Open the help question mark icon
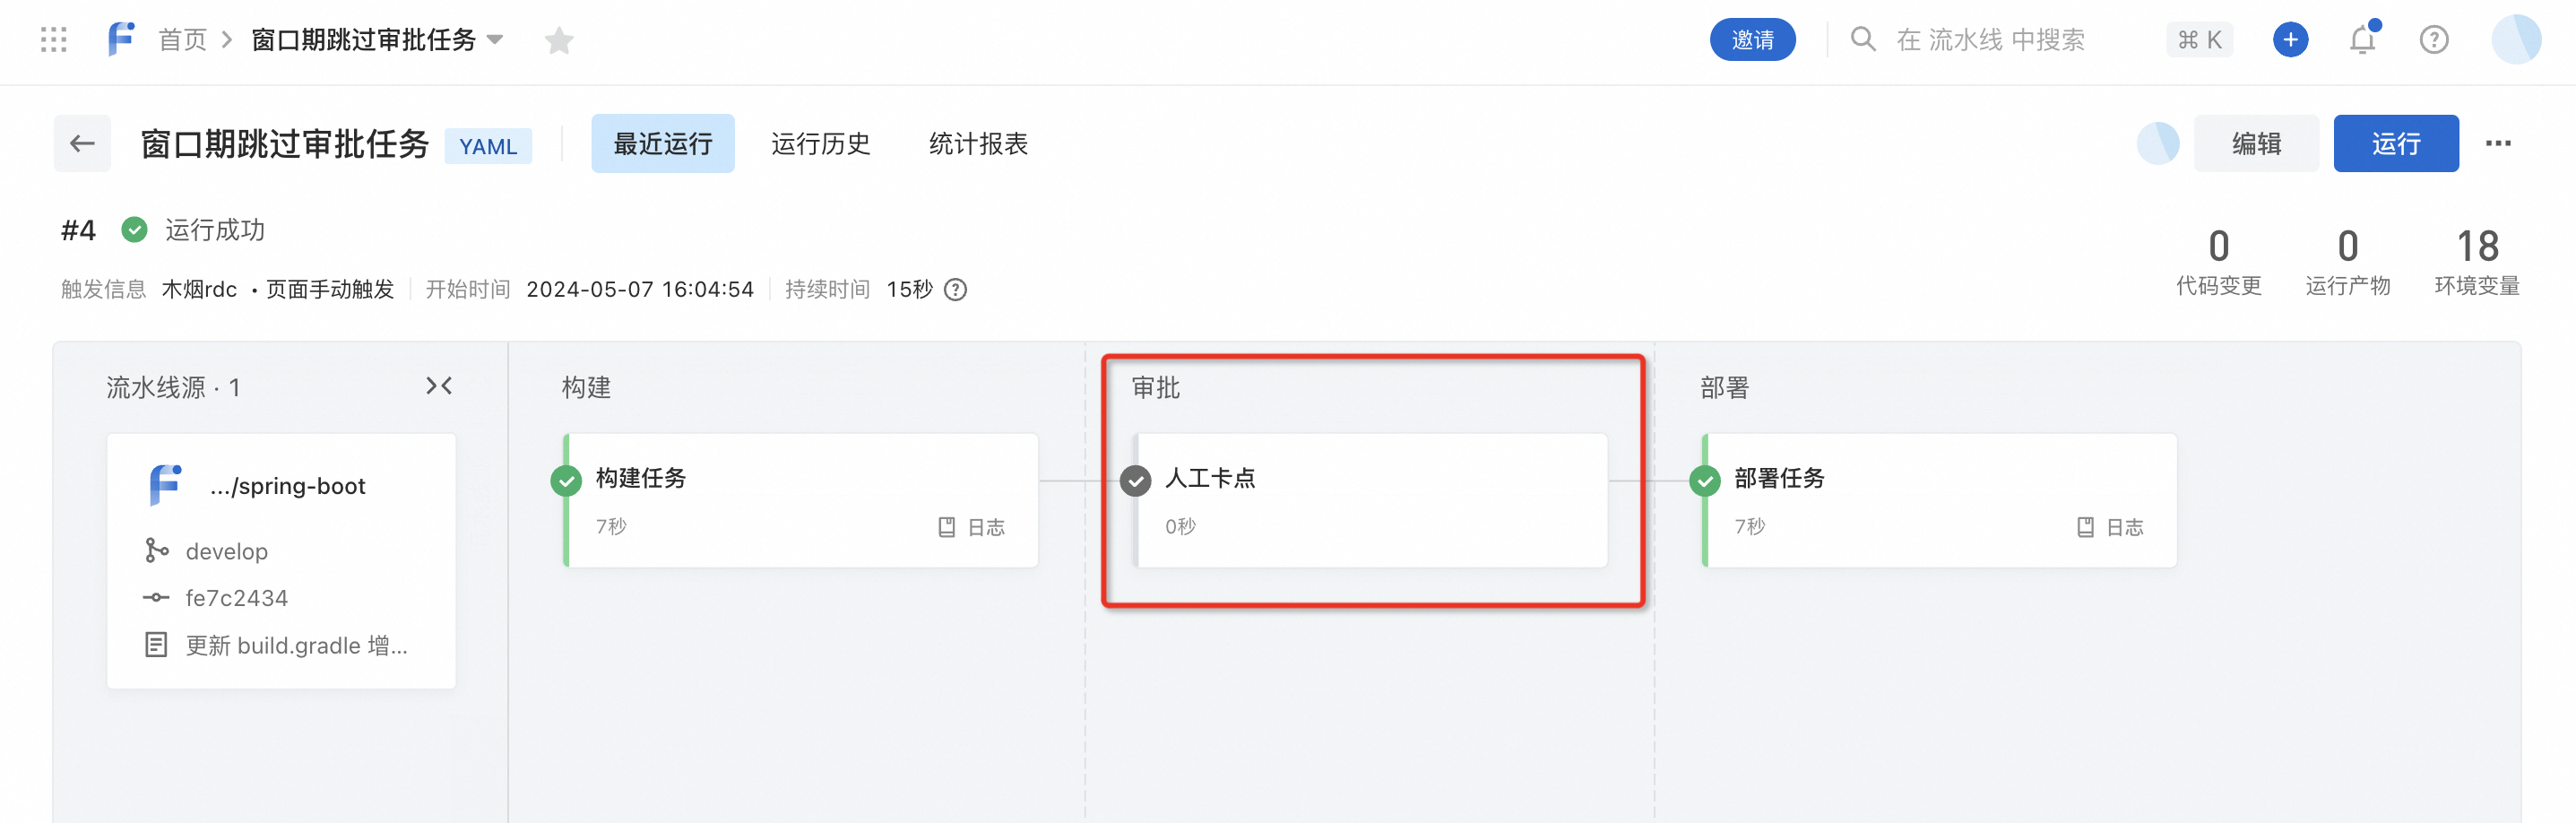Image resolution: width=2576 pixels, height=823 pixels. click(x=2434, y=40)
